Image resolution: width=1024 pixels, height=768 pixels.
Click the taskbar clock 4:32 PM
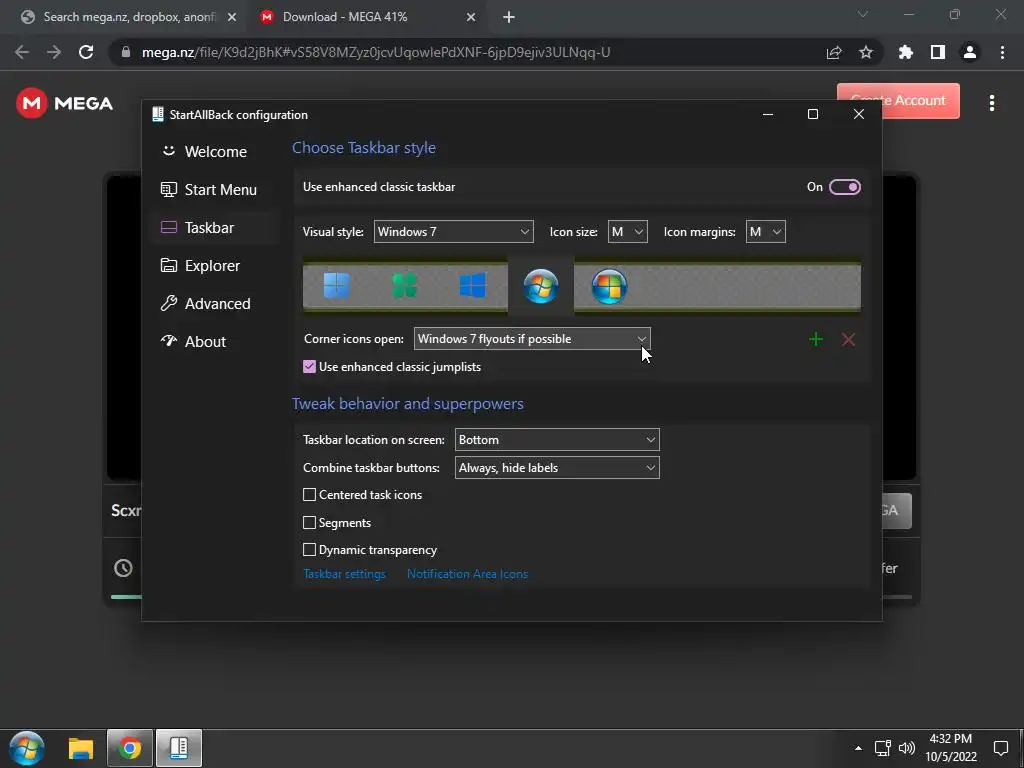(951, 748)
